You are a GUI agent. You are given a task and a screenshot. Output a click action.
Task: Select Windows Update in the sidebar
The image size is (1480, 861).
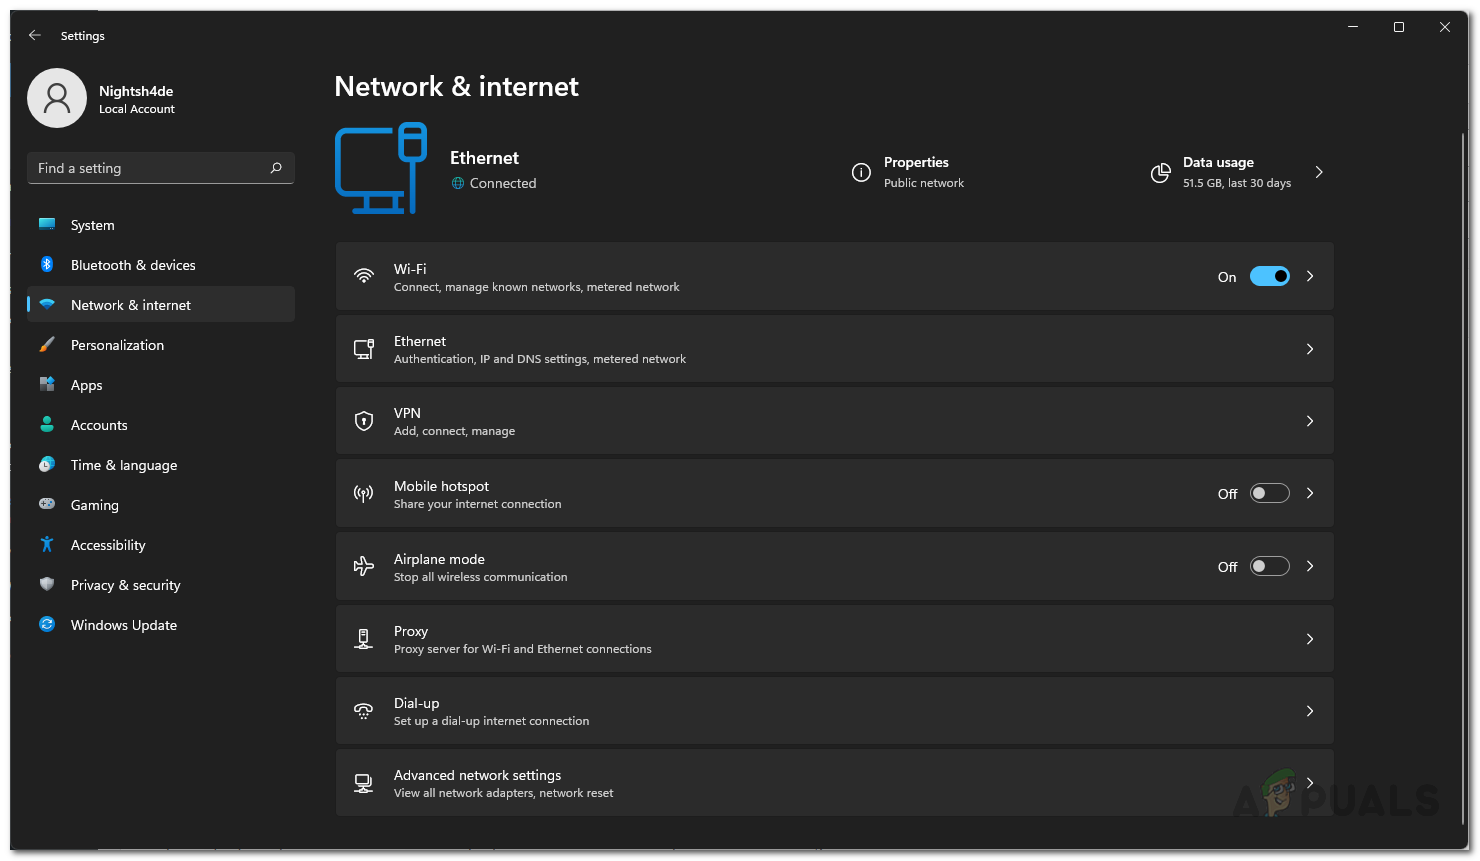point(122,625)
